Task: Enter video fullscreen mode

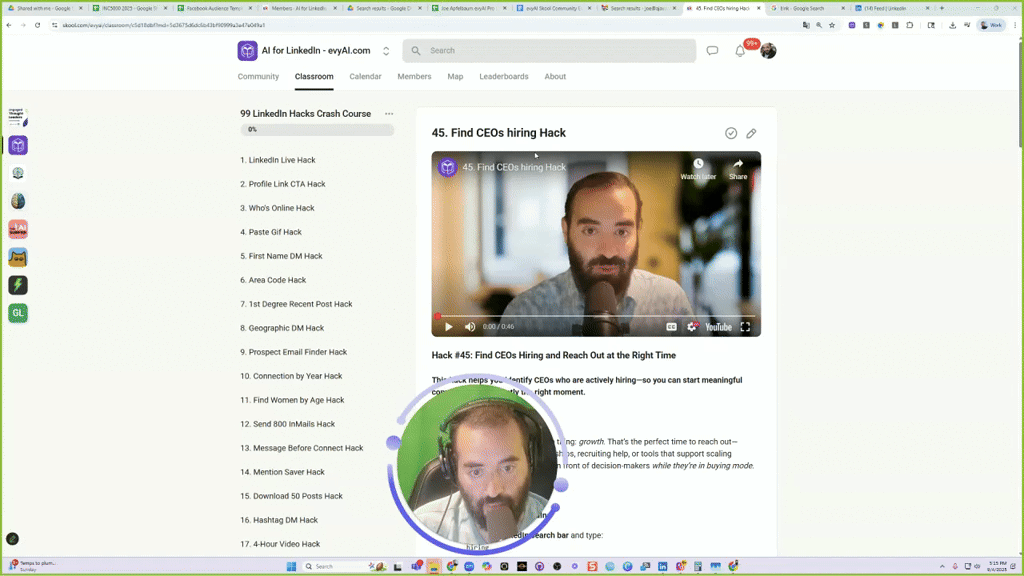Action: tap(745, 327)
